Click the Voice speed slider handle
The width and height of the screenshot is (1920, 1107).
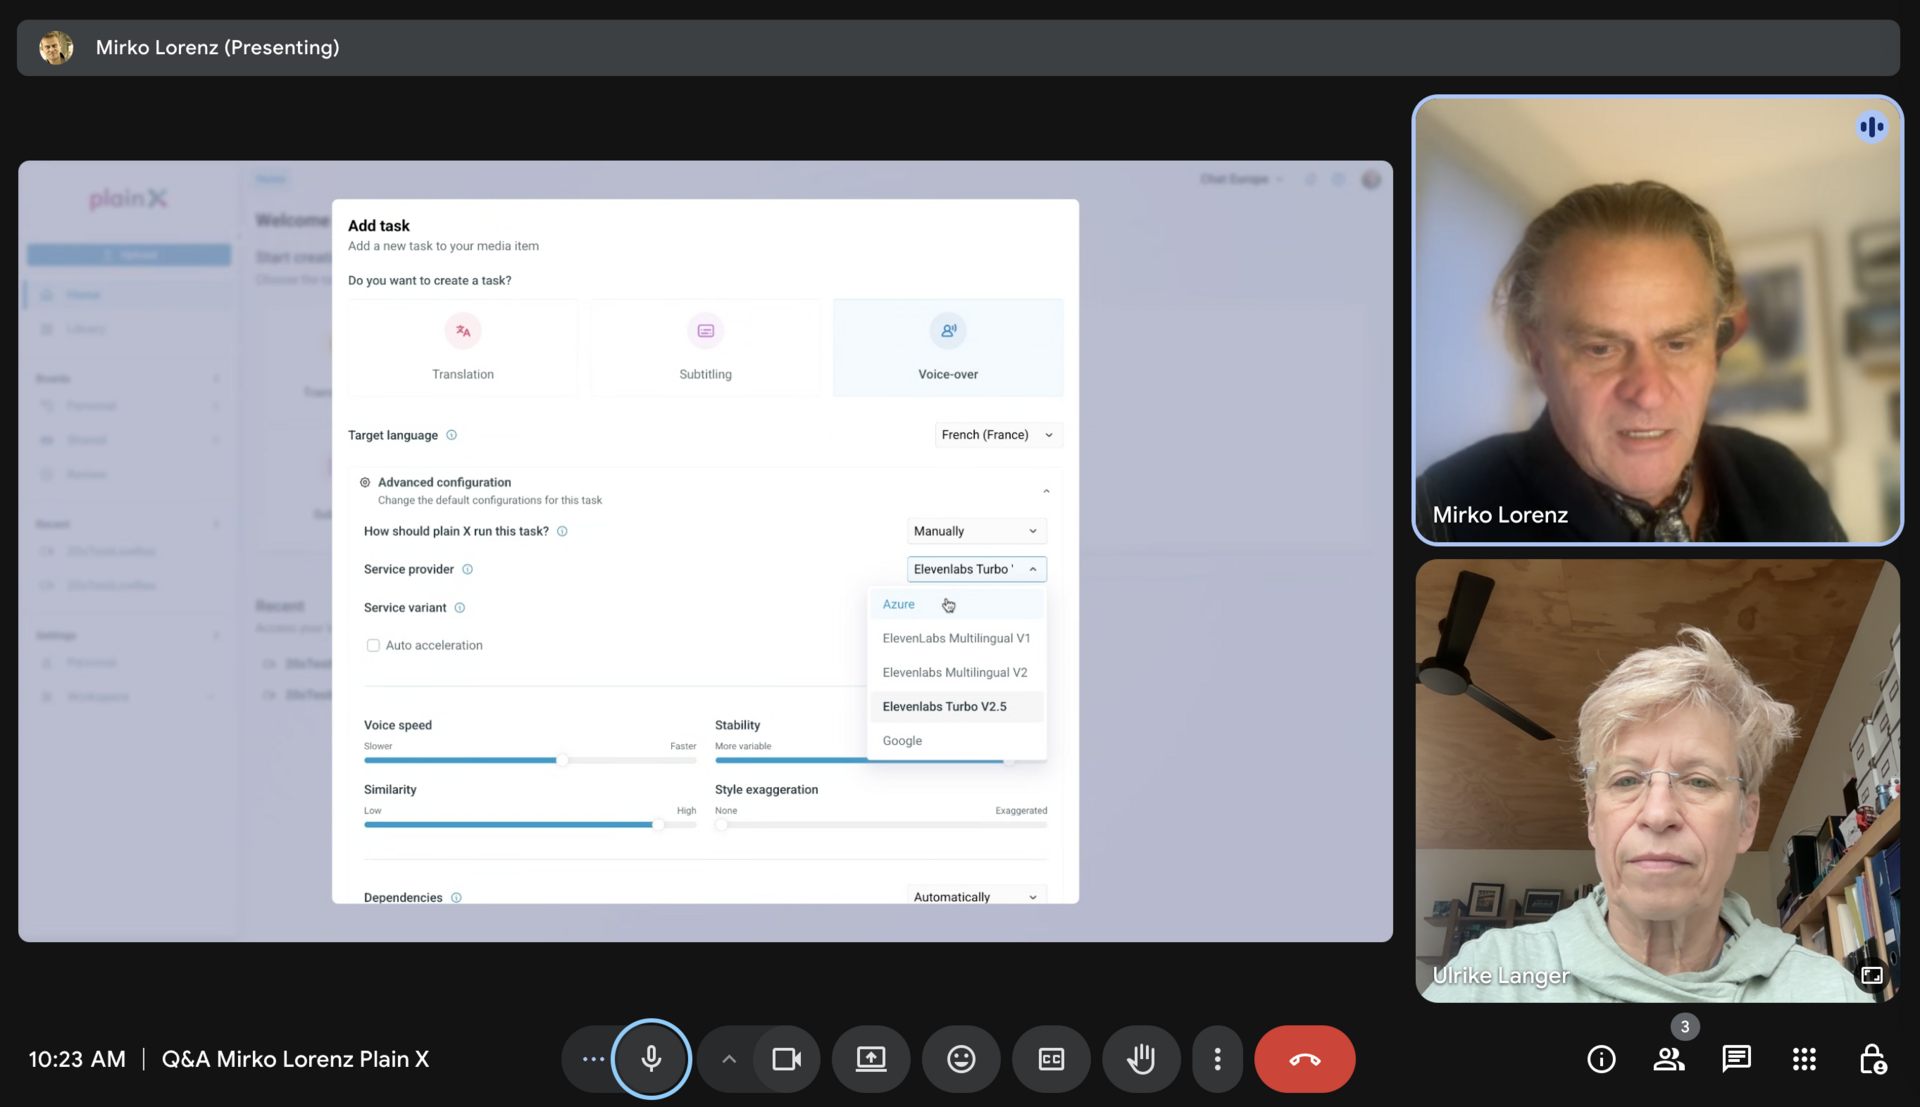coord(565,760)
